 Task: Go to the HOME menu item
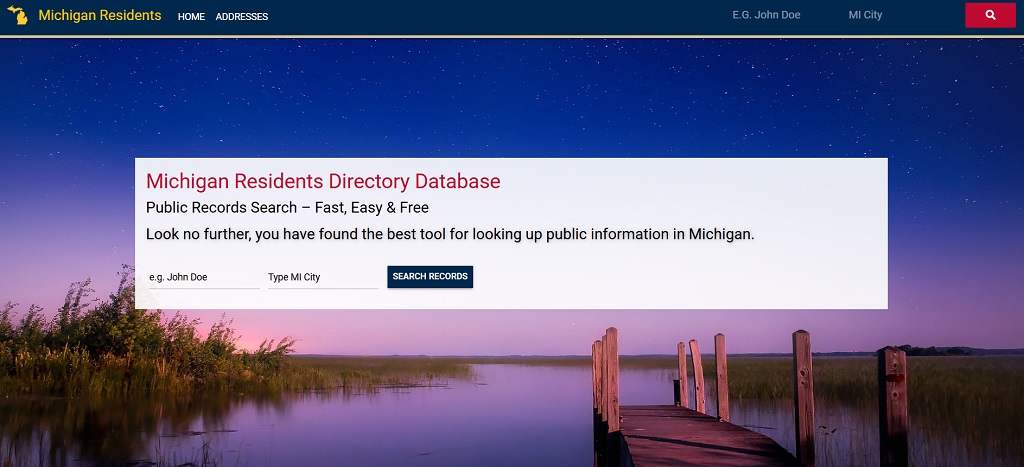[x=191, y=17]
